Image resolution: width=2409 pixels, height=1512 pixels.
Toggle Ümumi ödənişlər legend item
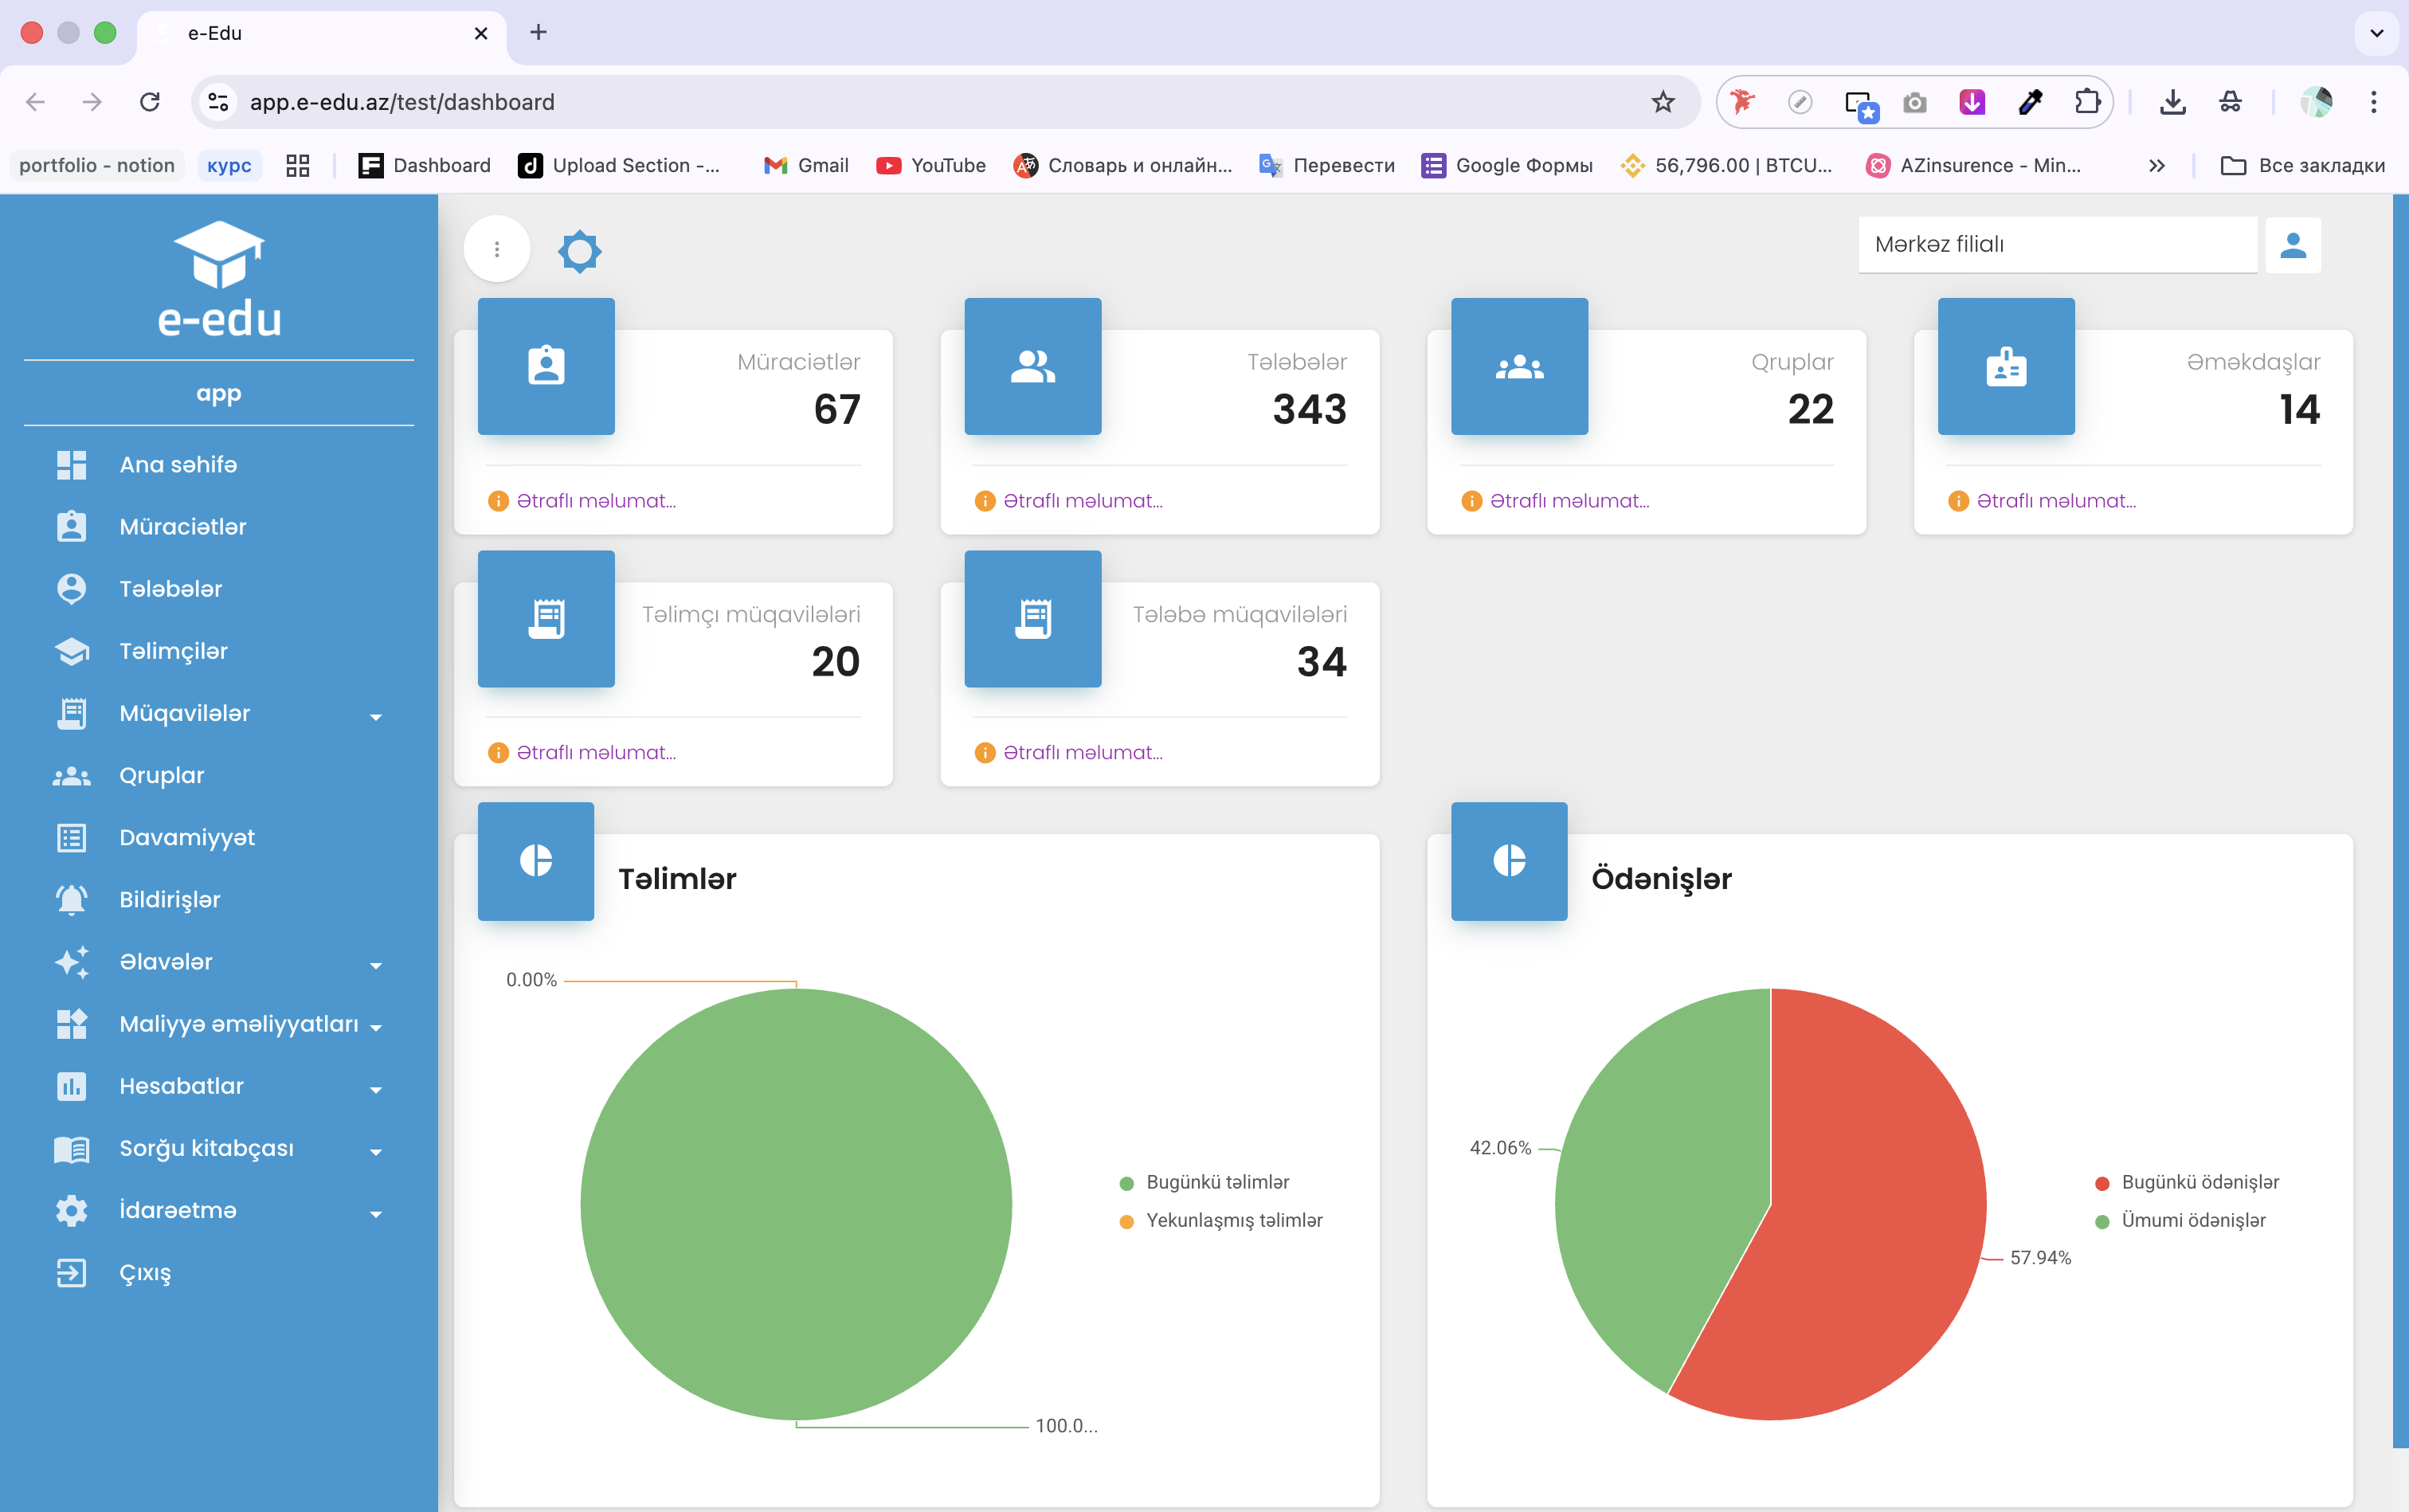pos(2180,1220)
